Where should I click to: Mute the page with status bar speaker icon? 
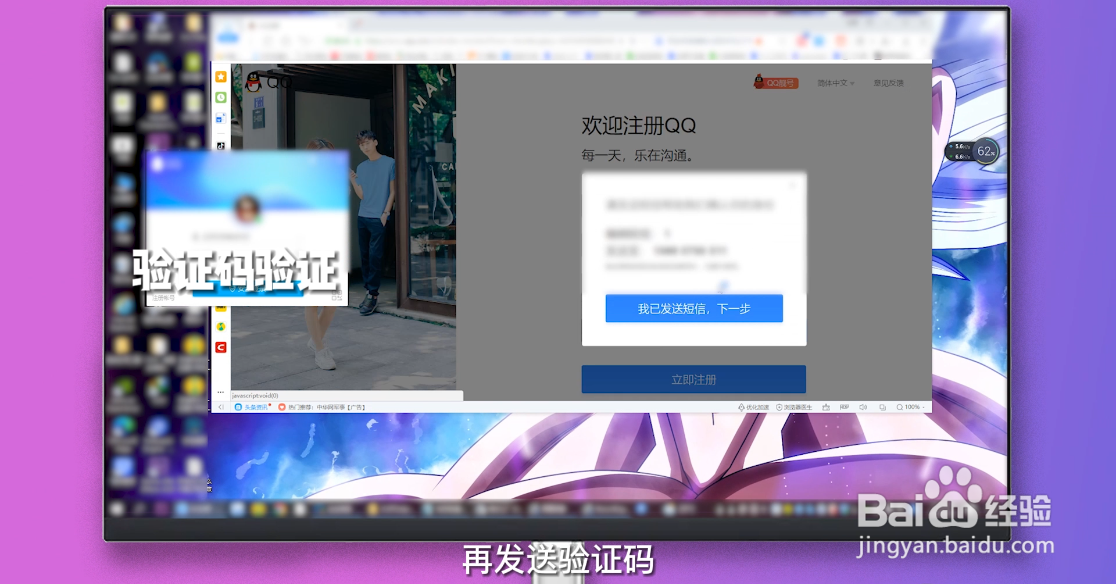pyautogui.click(x=863, y=407)
